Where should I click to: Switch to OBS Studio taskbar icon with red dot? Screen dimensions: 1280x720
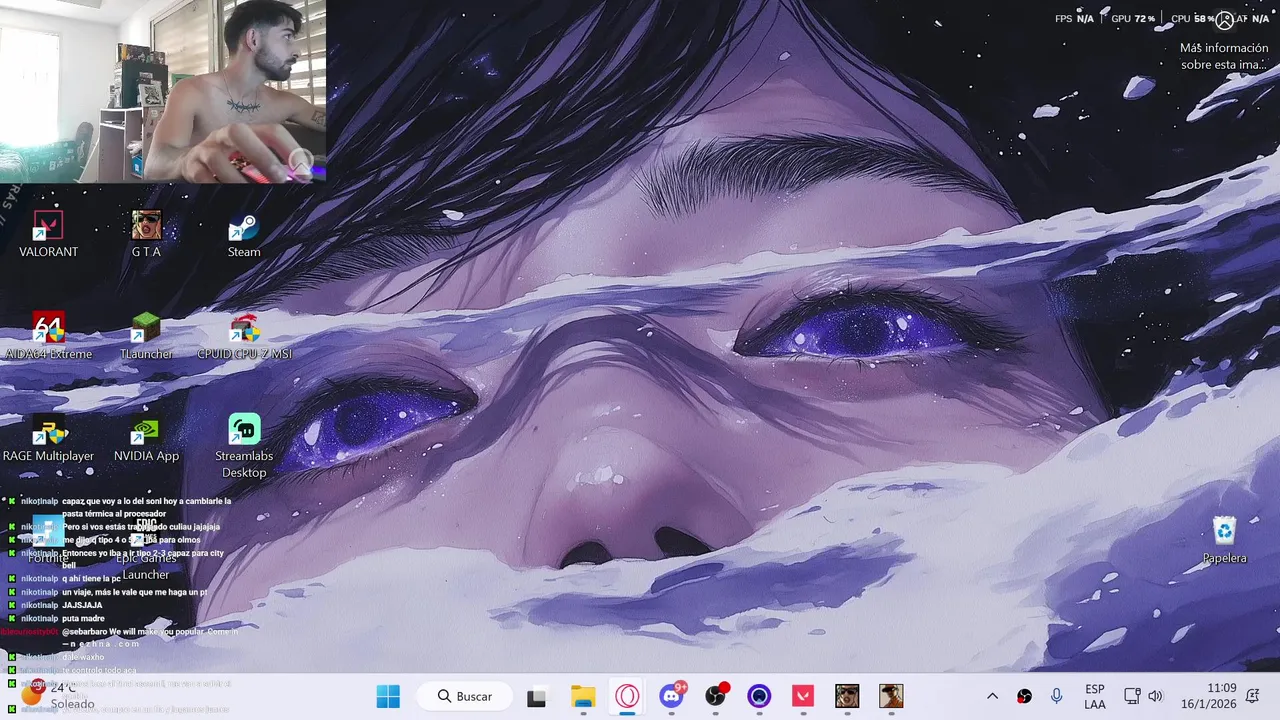pyautogui.click(x=716, y=696)
